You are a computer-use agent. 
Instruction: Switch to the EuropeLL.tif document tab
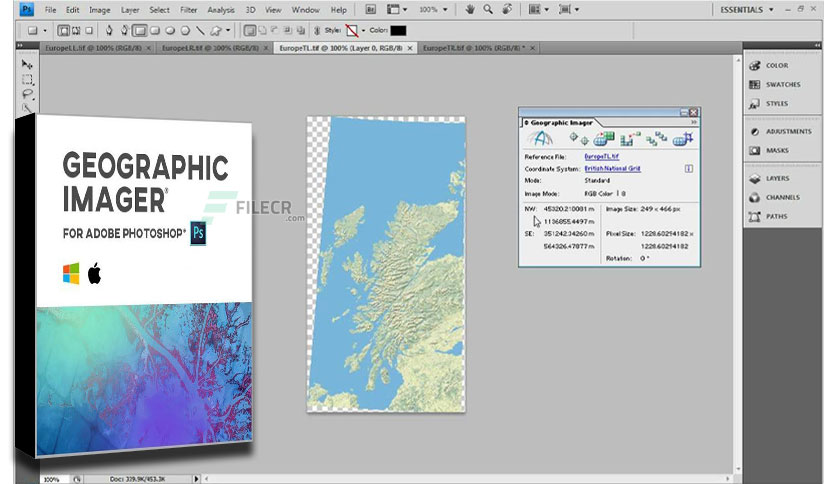tap(94, 48)
